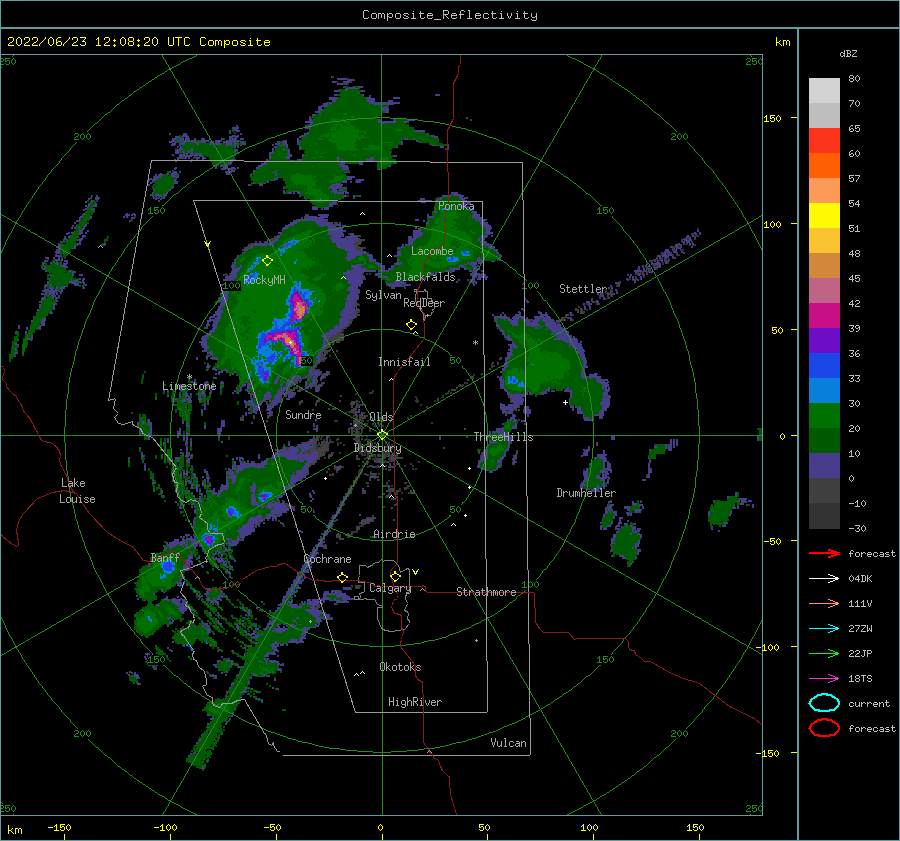
Task: Select the 20 dBZ green swatch
Action: click(824, 416)
